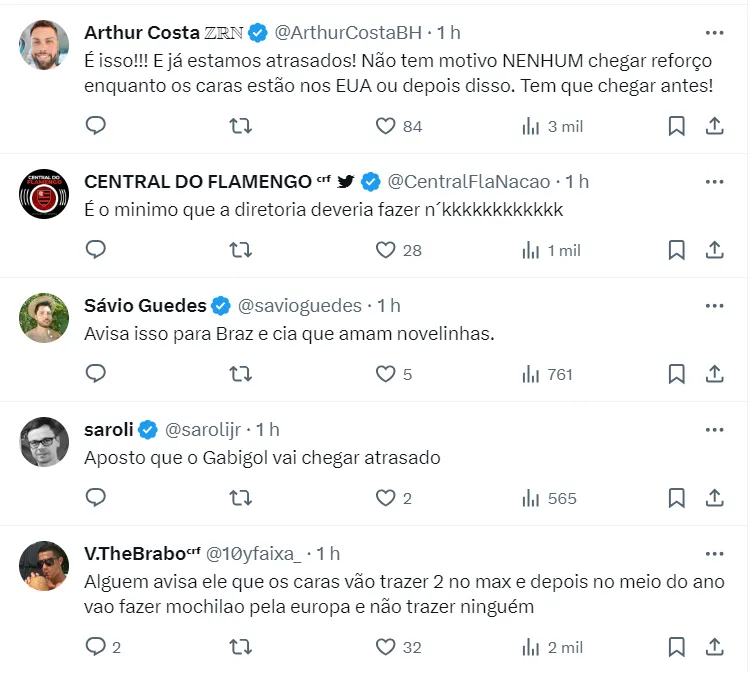This screenshot has height=673, width=753.
Task: Bookmark the saroli tweet
Action: (x=676, y=498)
